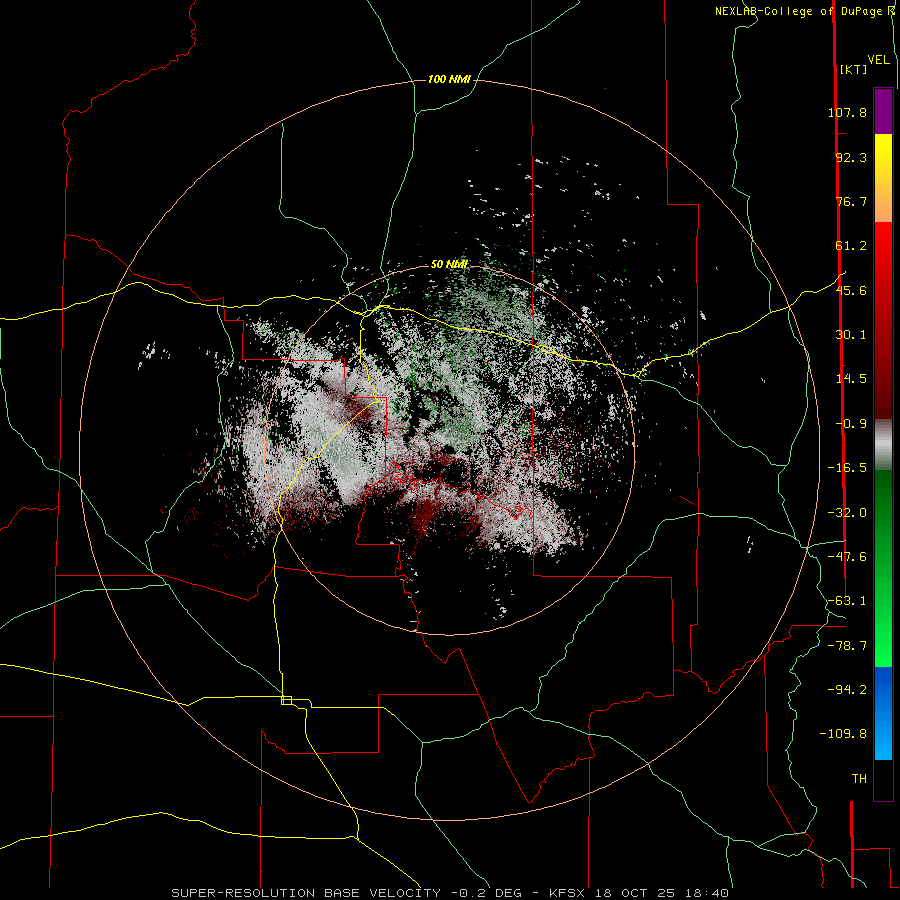Click the yellow-orange segment of the color bar
The height and width of the screenshot is (900, 900).
click(x=883, y=178)
